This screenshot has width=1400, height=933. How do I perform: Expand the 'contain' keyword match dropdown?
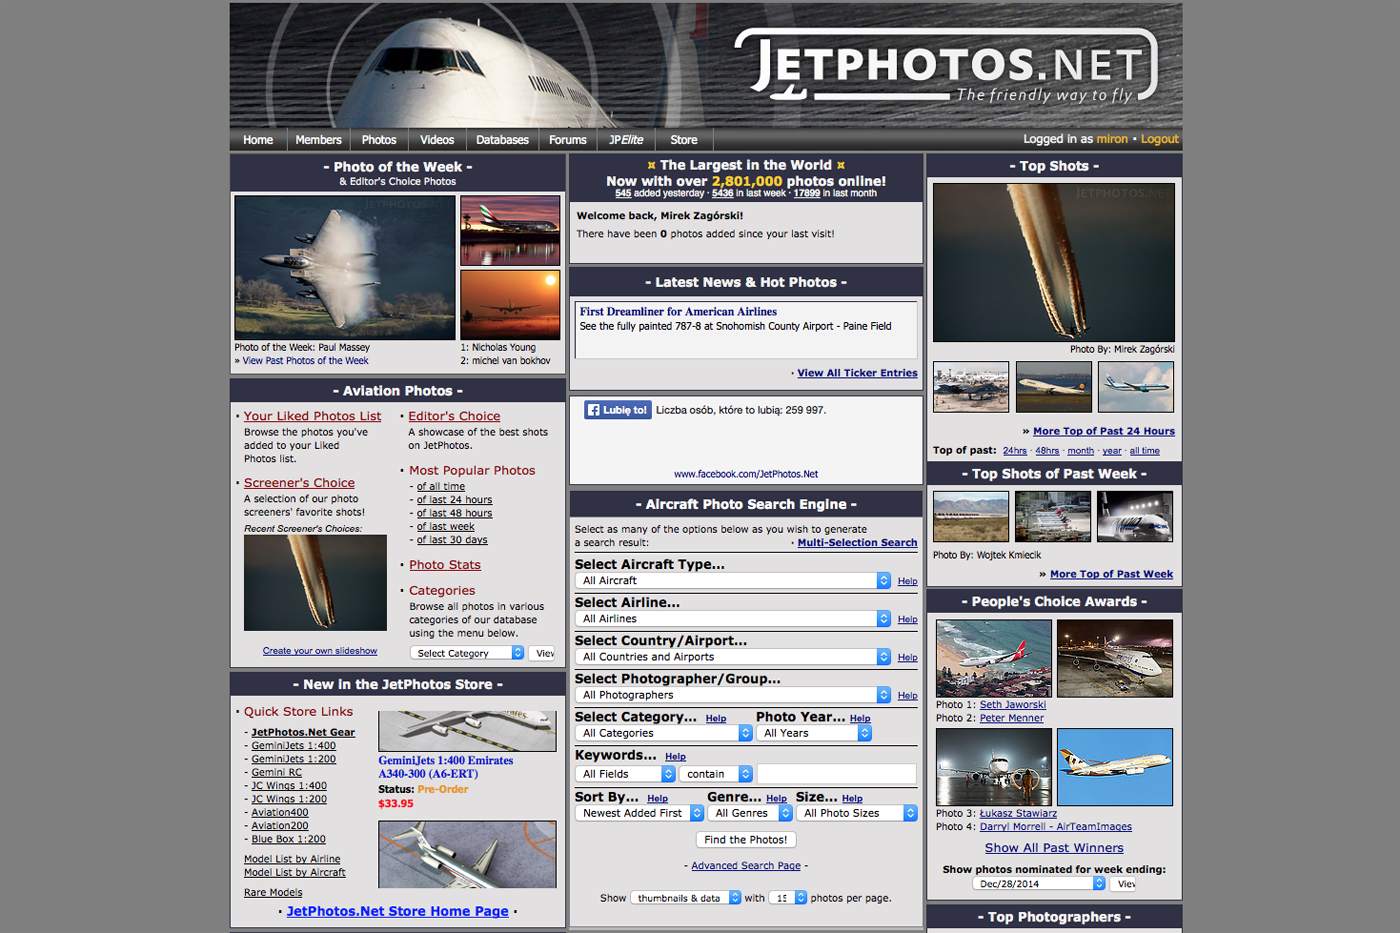[716, 774]
